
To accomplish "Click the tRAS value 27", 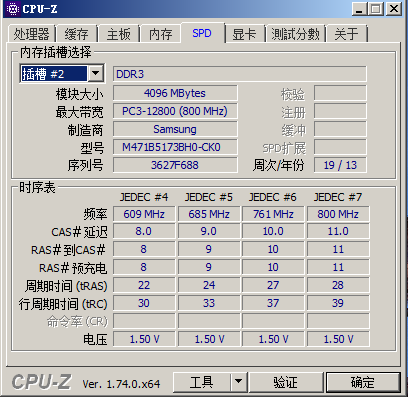I will [273, 285].
